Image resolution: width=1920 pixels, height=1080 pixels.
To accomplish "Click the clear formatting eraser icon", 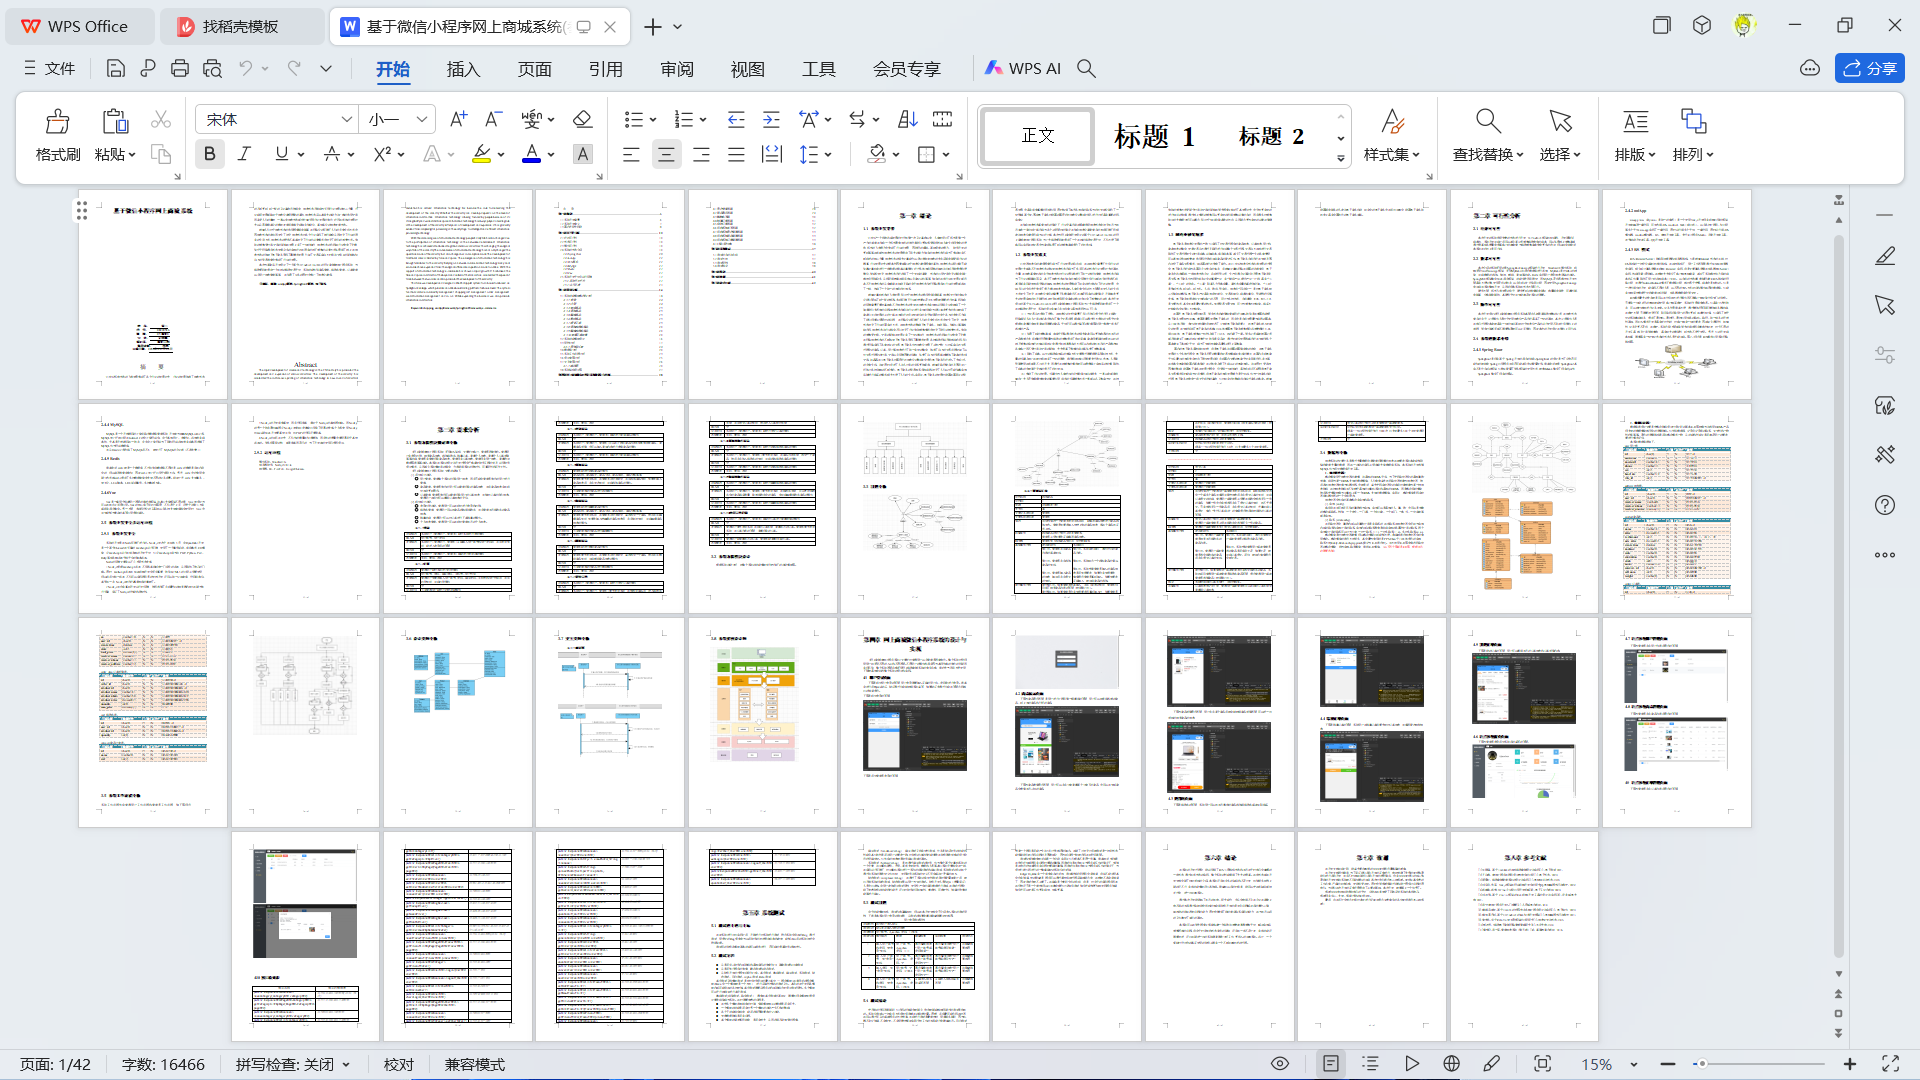I will click(582, 119).
